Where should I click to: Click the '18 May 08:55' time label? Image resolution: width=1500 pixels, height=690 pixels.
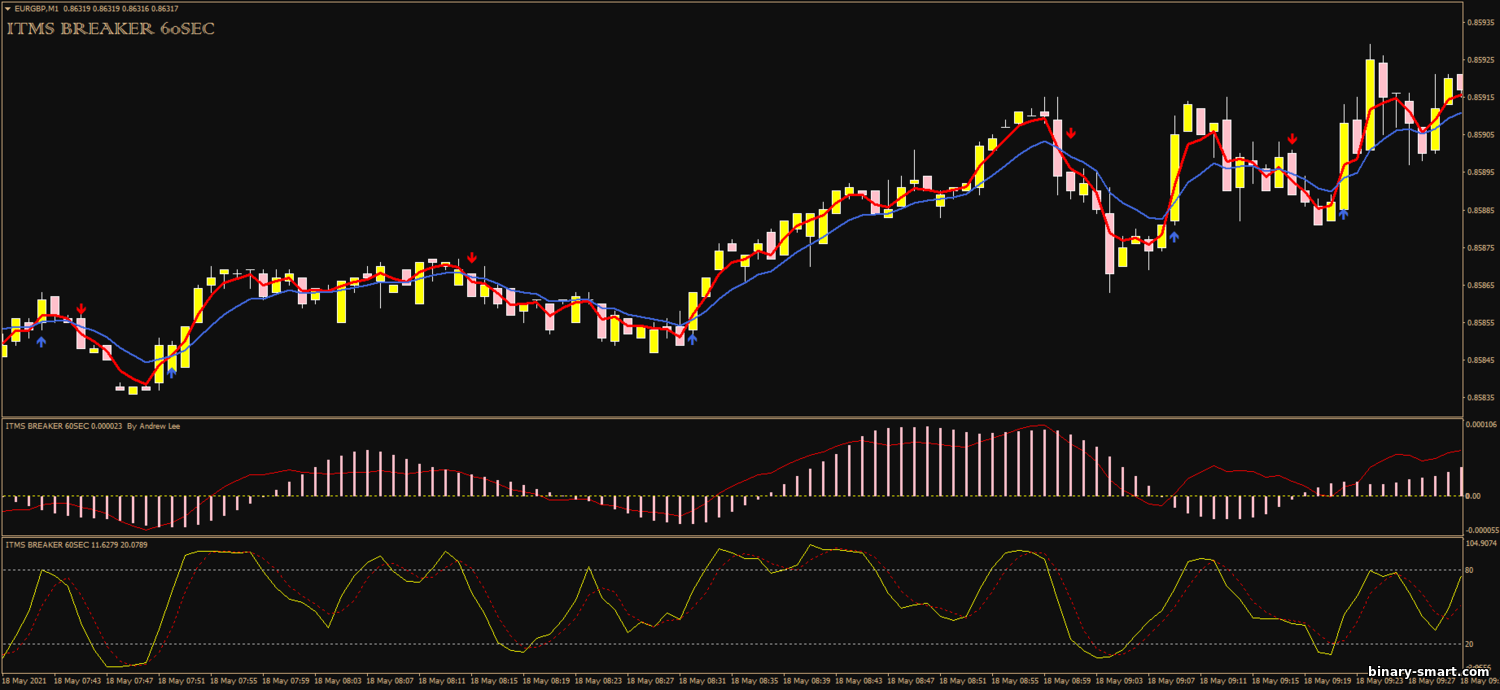click(1015, 680)
